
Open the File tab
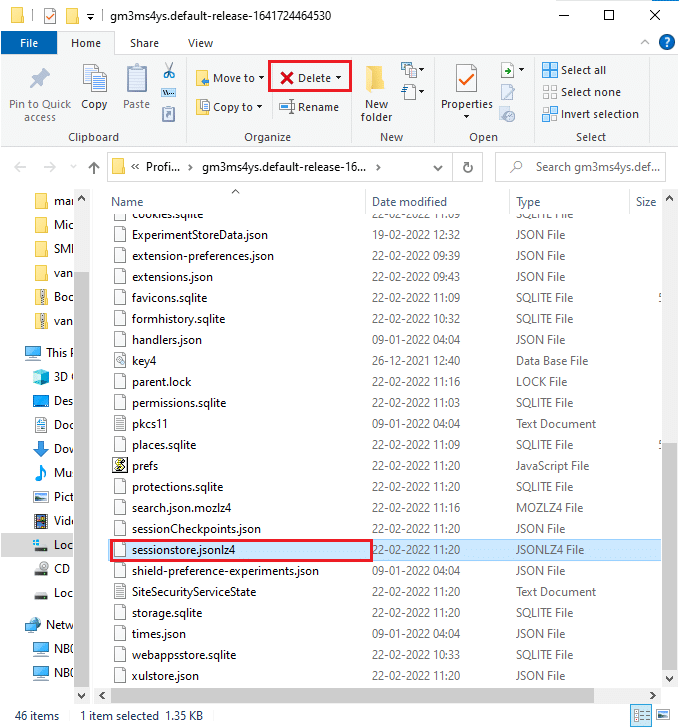tap(29, 43)
